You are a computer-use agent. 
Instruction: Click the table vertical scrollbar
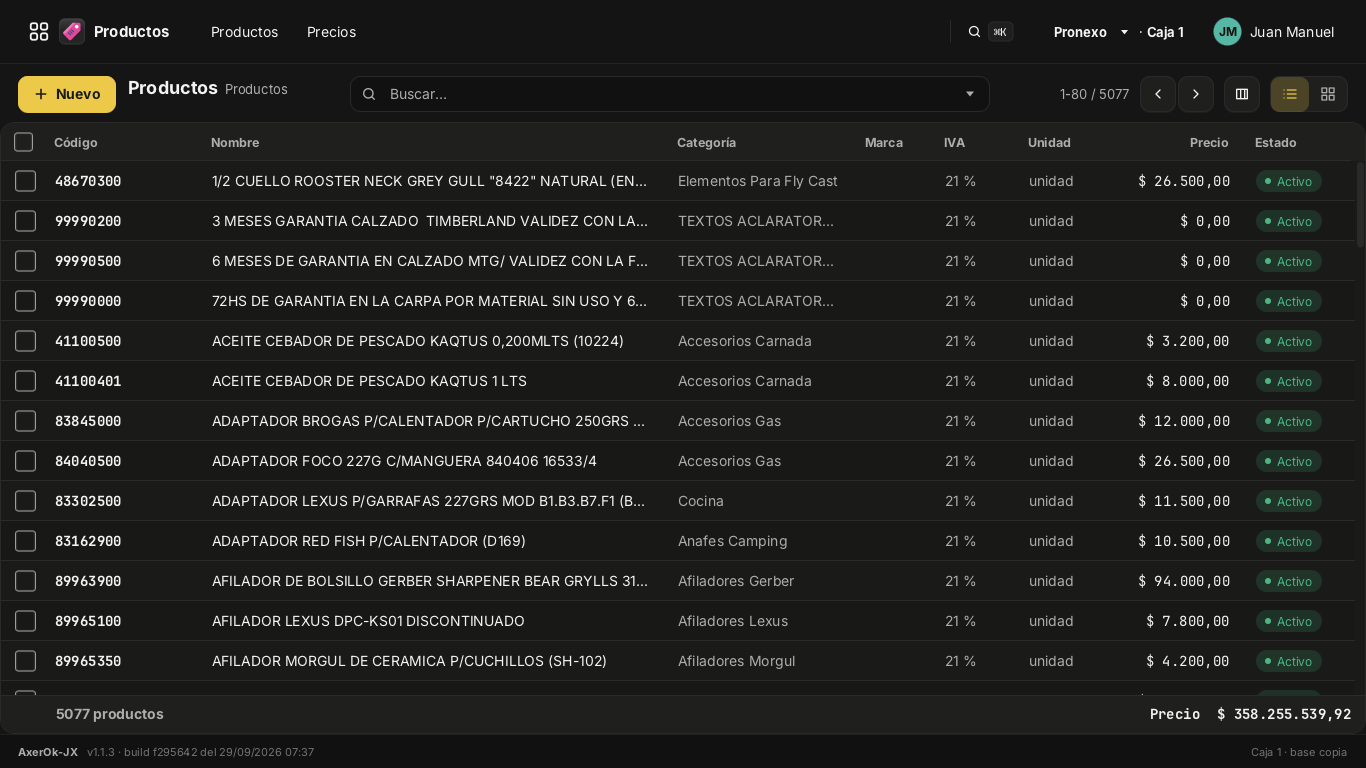point(1359,204)
